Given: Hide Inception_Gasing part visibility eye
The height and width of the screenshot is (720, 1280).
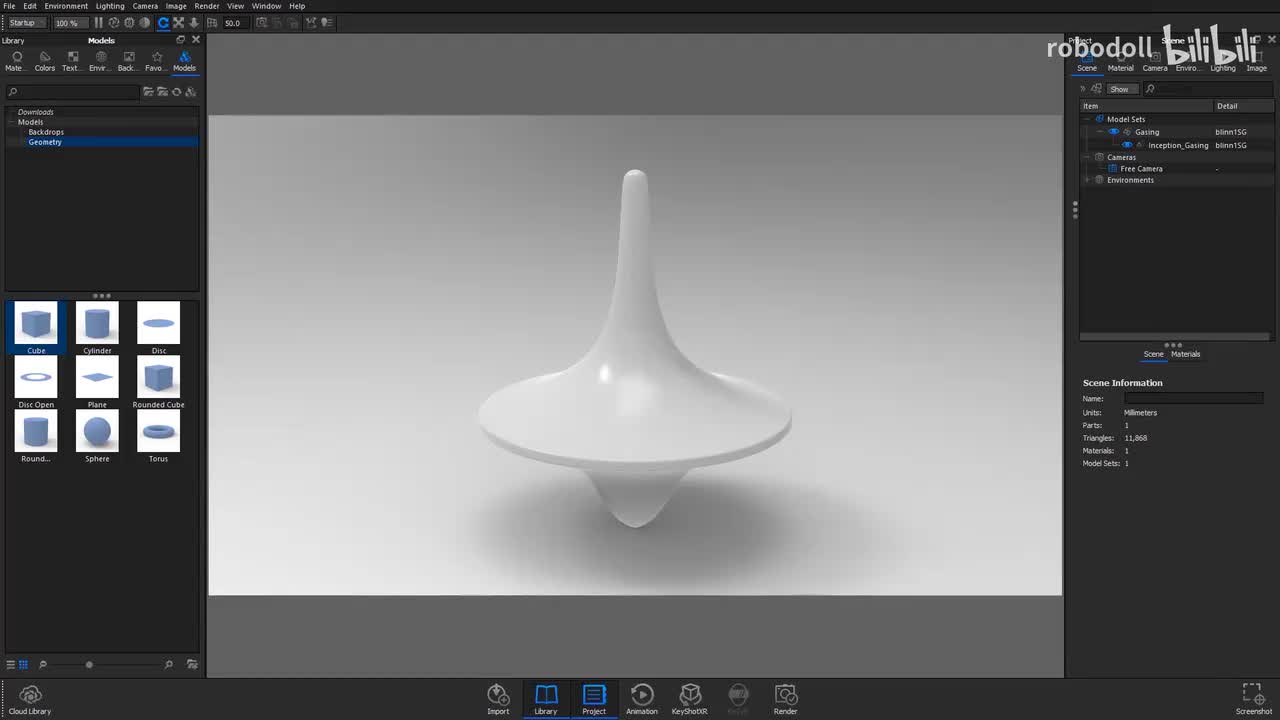Looking at the screenshot, I should [x=1127, y=145].
